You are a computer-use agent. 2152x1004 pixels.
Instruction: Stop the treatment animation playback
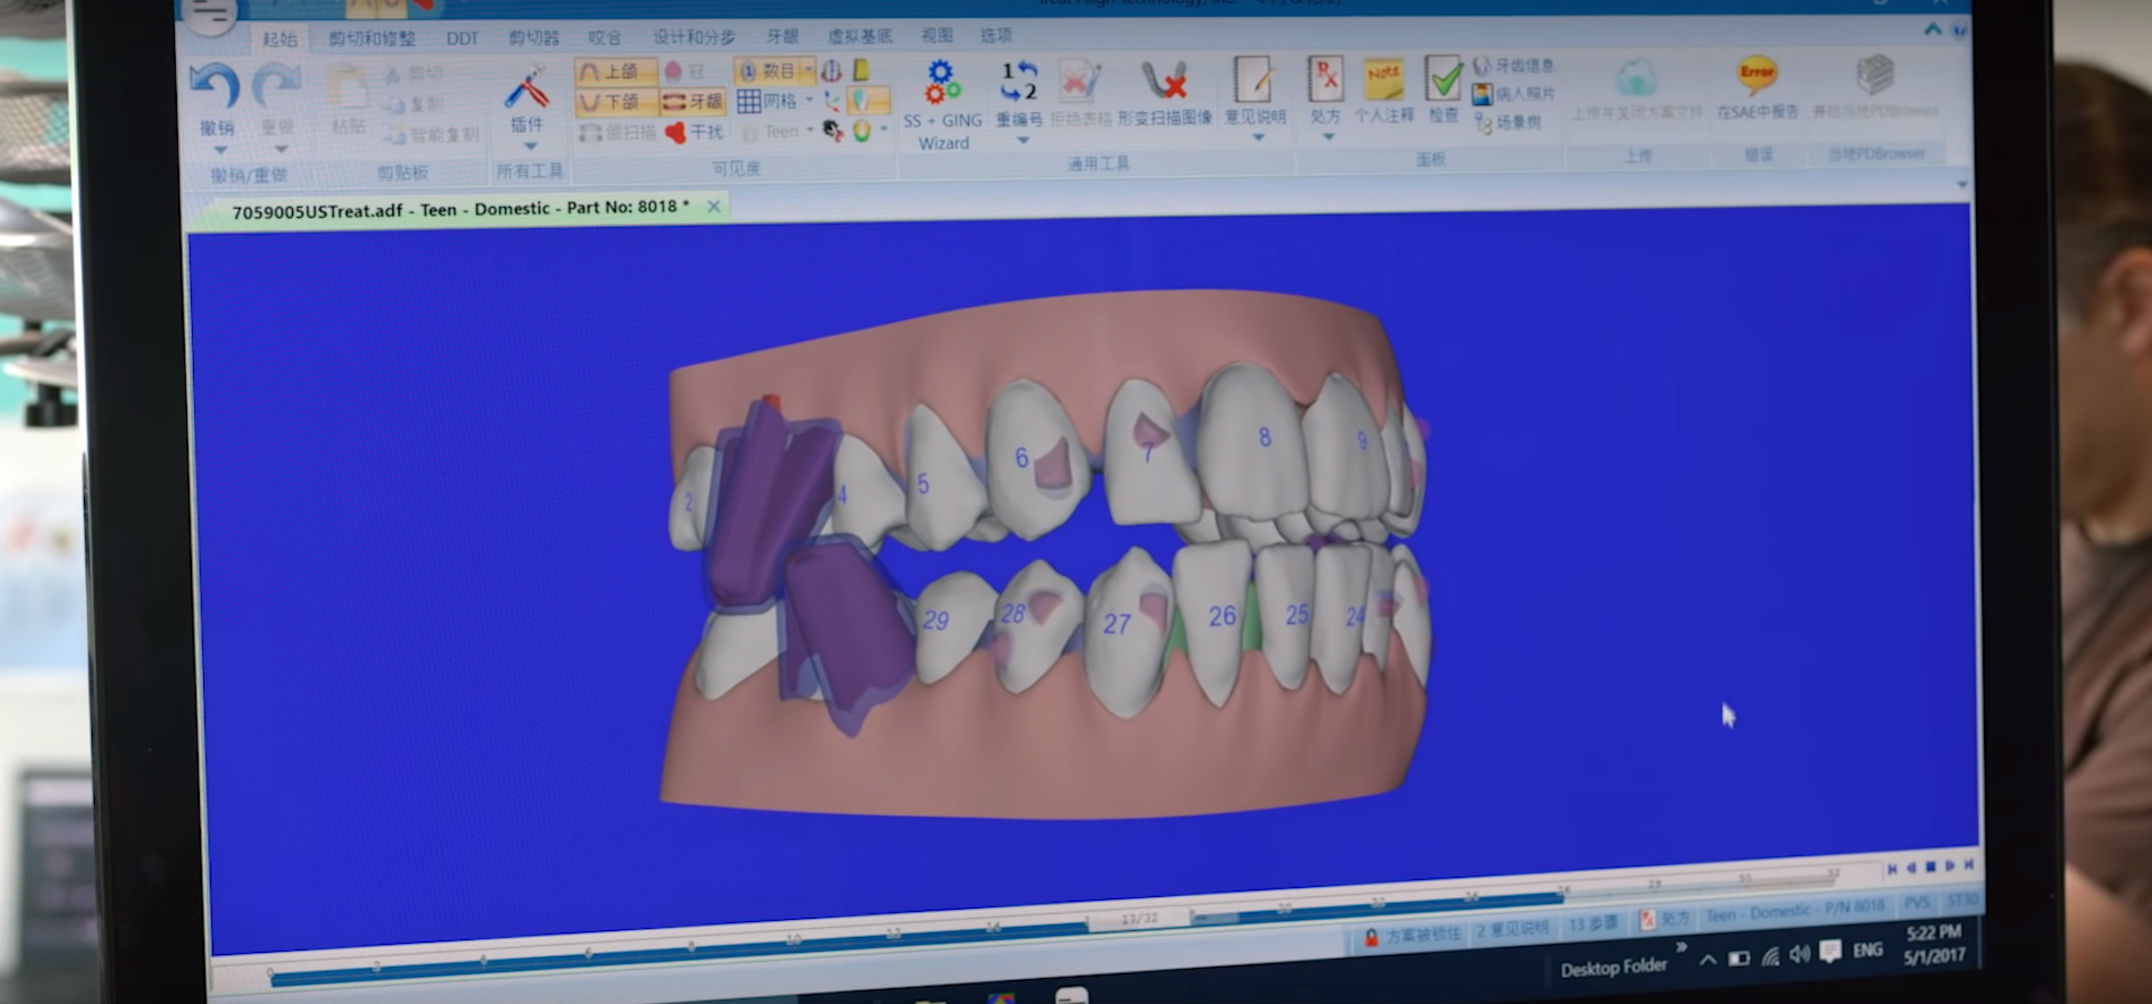point(1931,867)
